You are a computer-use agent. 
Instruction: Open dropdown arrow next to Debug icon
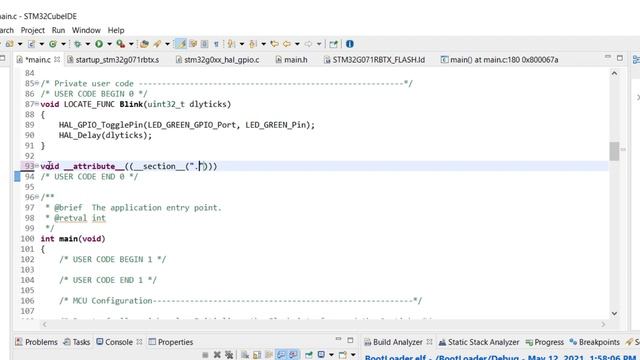point(88,44)
